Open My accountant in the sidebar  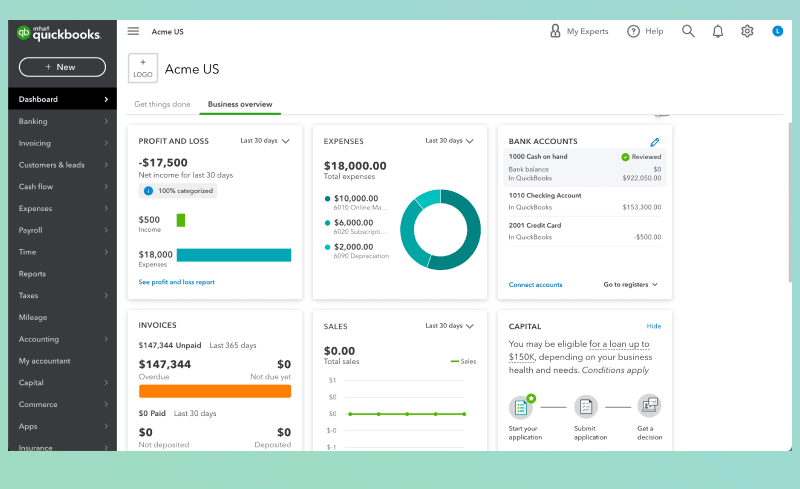coord(62,361)
